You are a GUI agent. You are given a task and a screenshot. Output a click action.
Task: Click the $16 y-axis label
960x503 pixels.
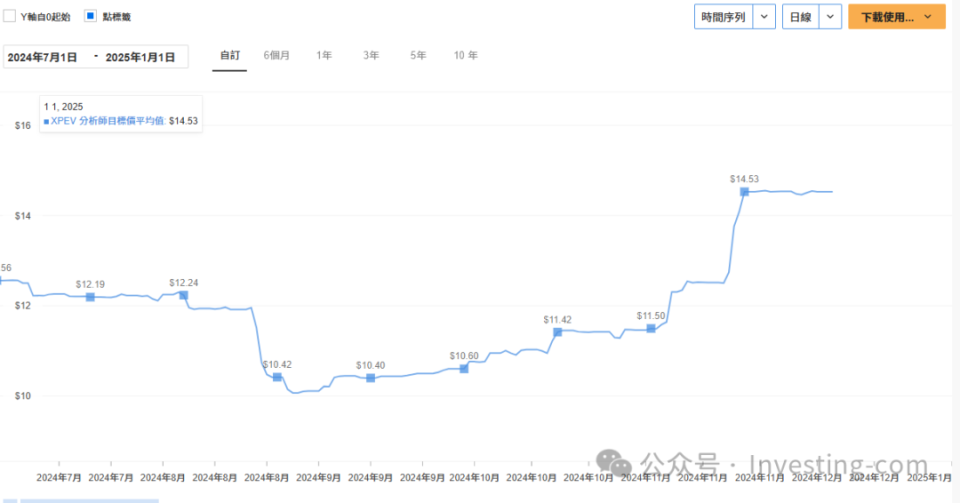pyautogui.click(x=23, y=125)
